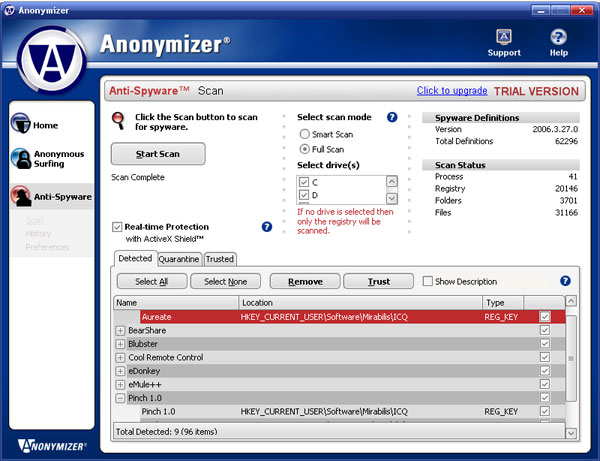Expand the Blubster tree entry

click(120, 344)
